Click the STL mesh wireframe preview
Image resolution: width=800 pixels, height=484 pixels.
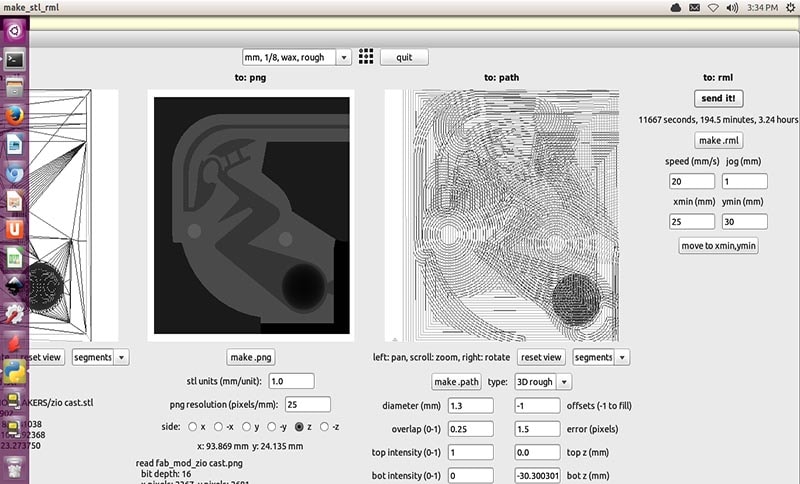point(73,215)
